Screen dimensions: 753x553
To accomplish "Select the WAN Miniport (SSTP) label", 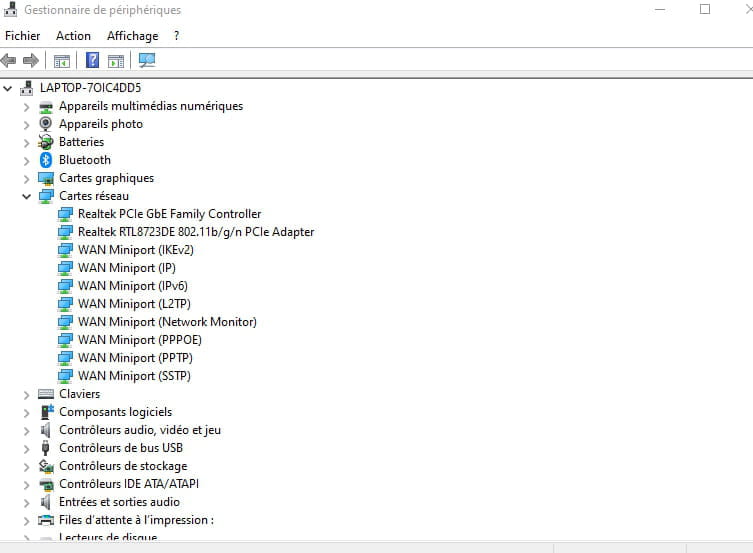I will coord(134,376).
